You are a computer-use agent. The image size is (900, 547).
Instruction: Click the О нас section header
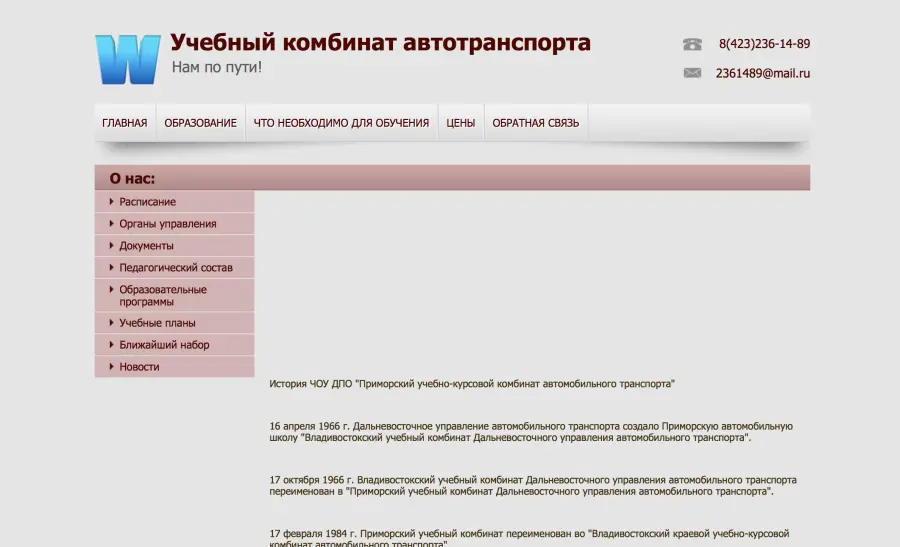click(132, 178)
